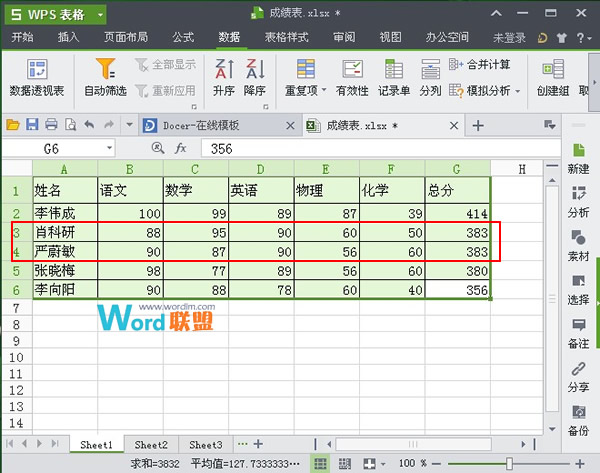Open Analysis (分析) in the side panel
The width and height of the screenshot is (600, 473).
[578, 202]
